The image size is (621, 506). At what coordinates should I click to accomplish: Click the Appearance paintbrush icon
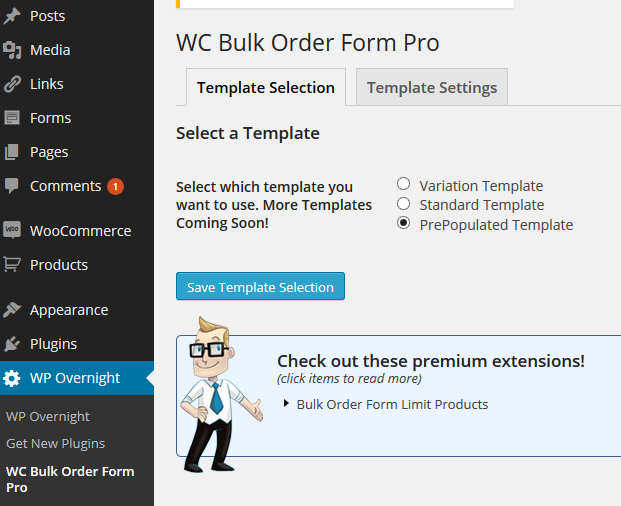coord(11,310)
